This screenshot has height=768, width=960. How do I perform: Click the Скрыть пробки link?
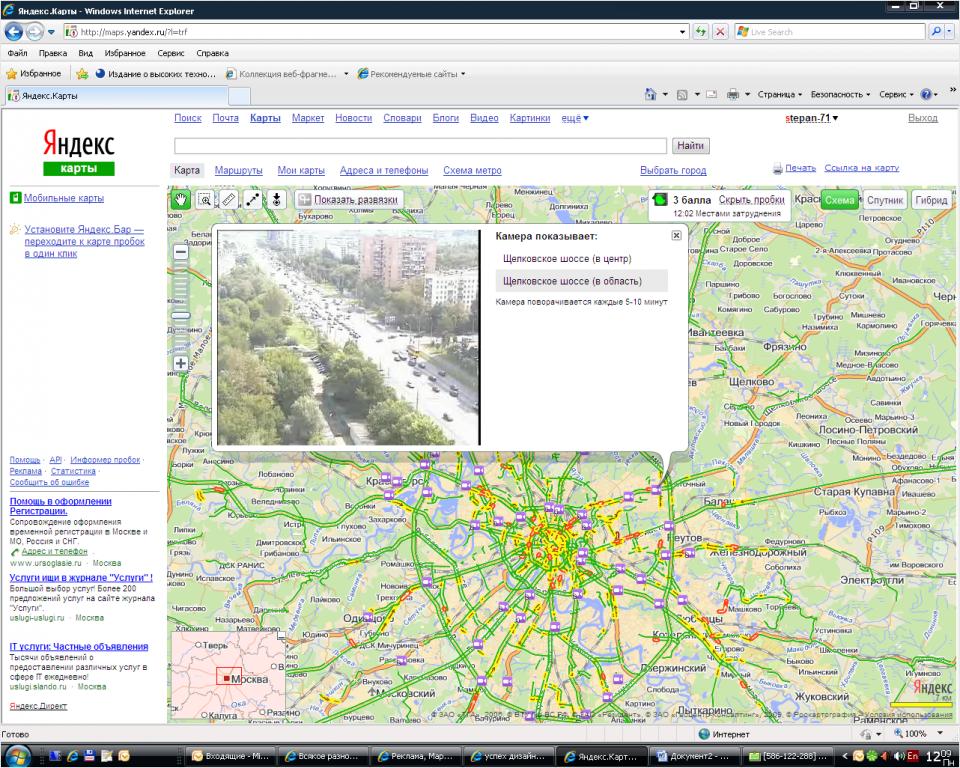[x=751, y=199]
